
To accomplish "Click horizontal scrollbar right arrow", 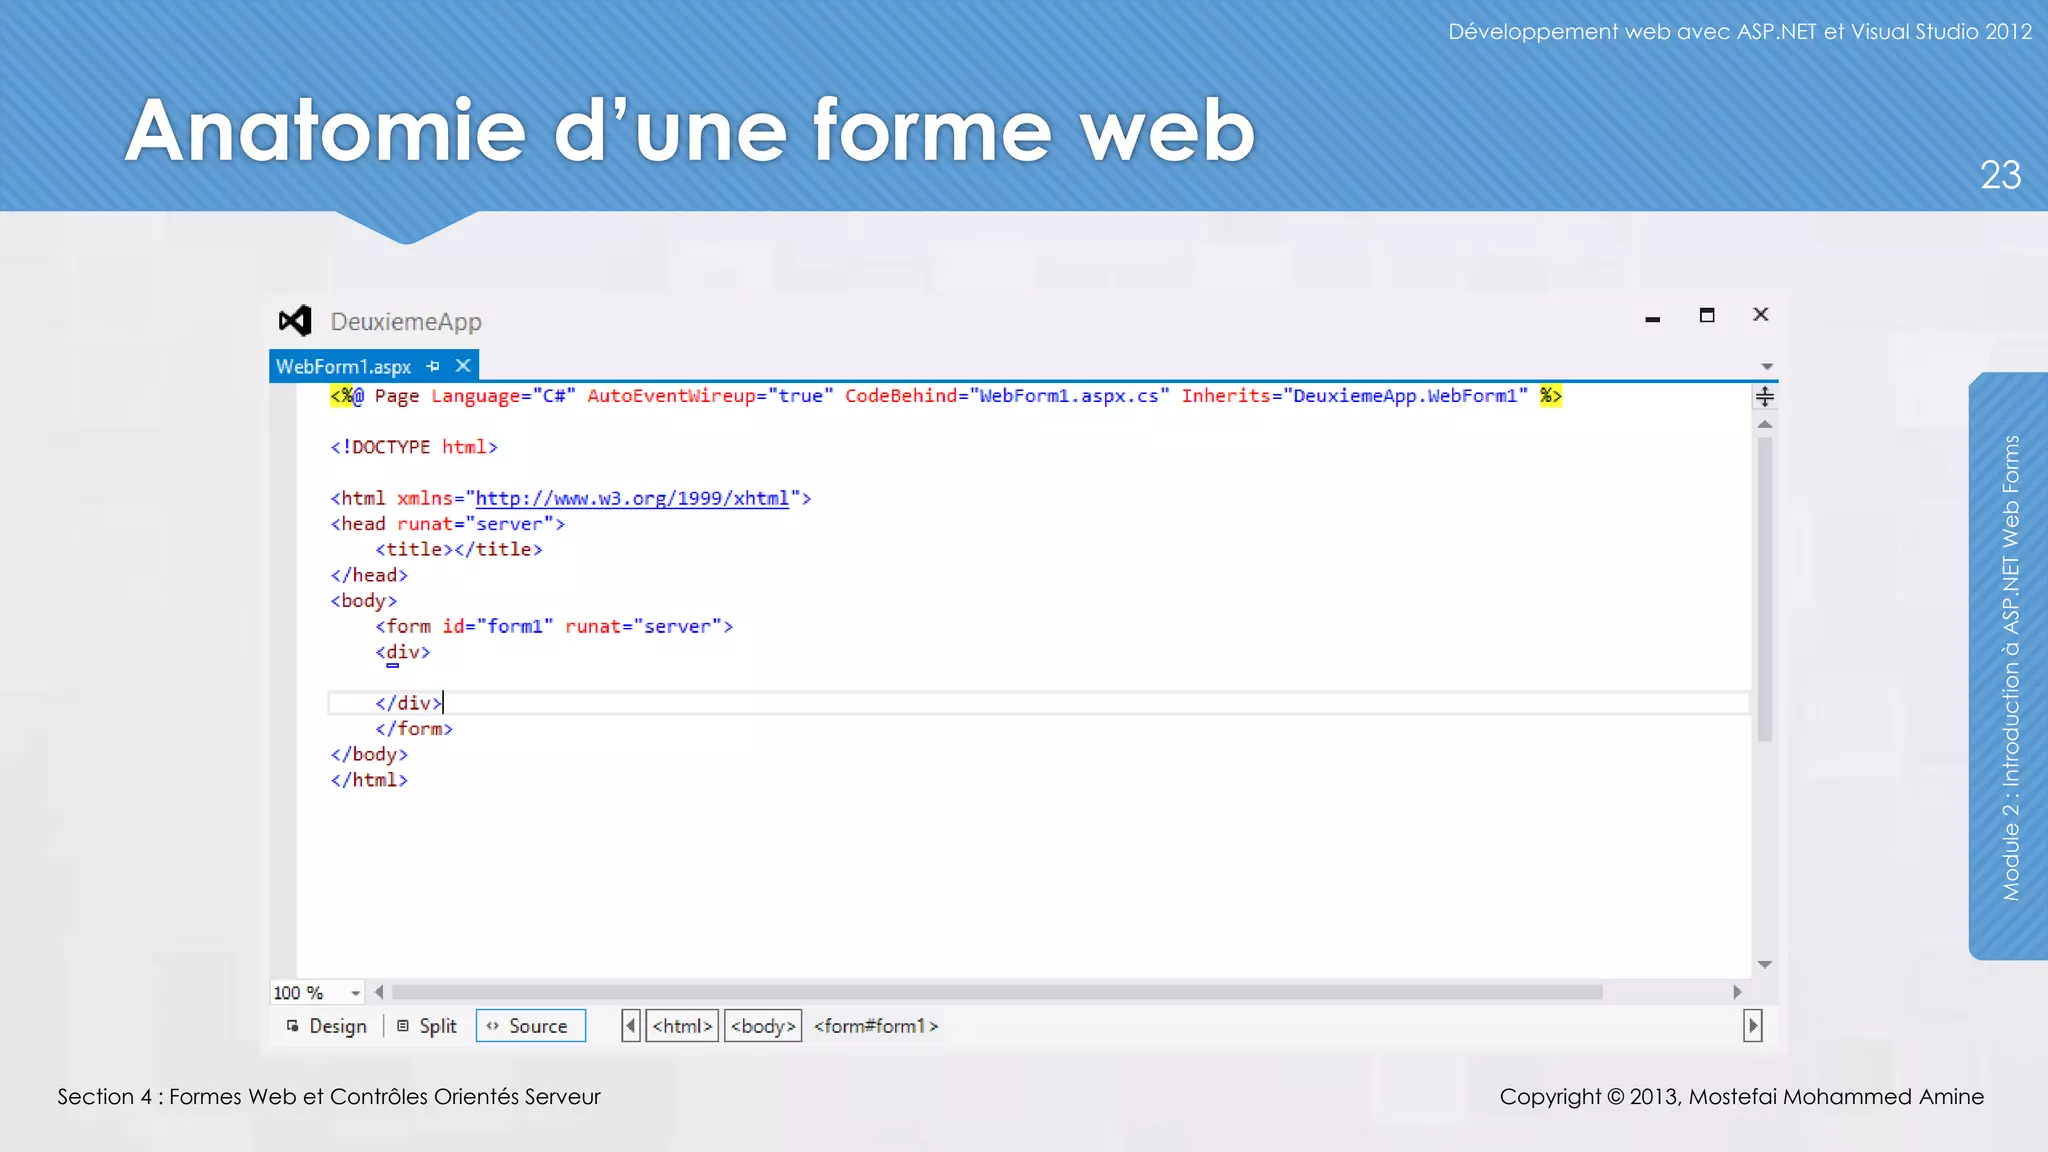I will pyautogui.click(x=1737, y=992).
